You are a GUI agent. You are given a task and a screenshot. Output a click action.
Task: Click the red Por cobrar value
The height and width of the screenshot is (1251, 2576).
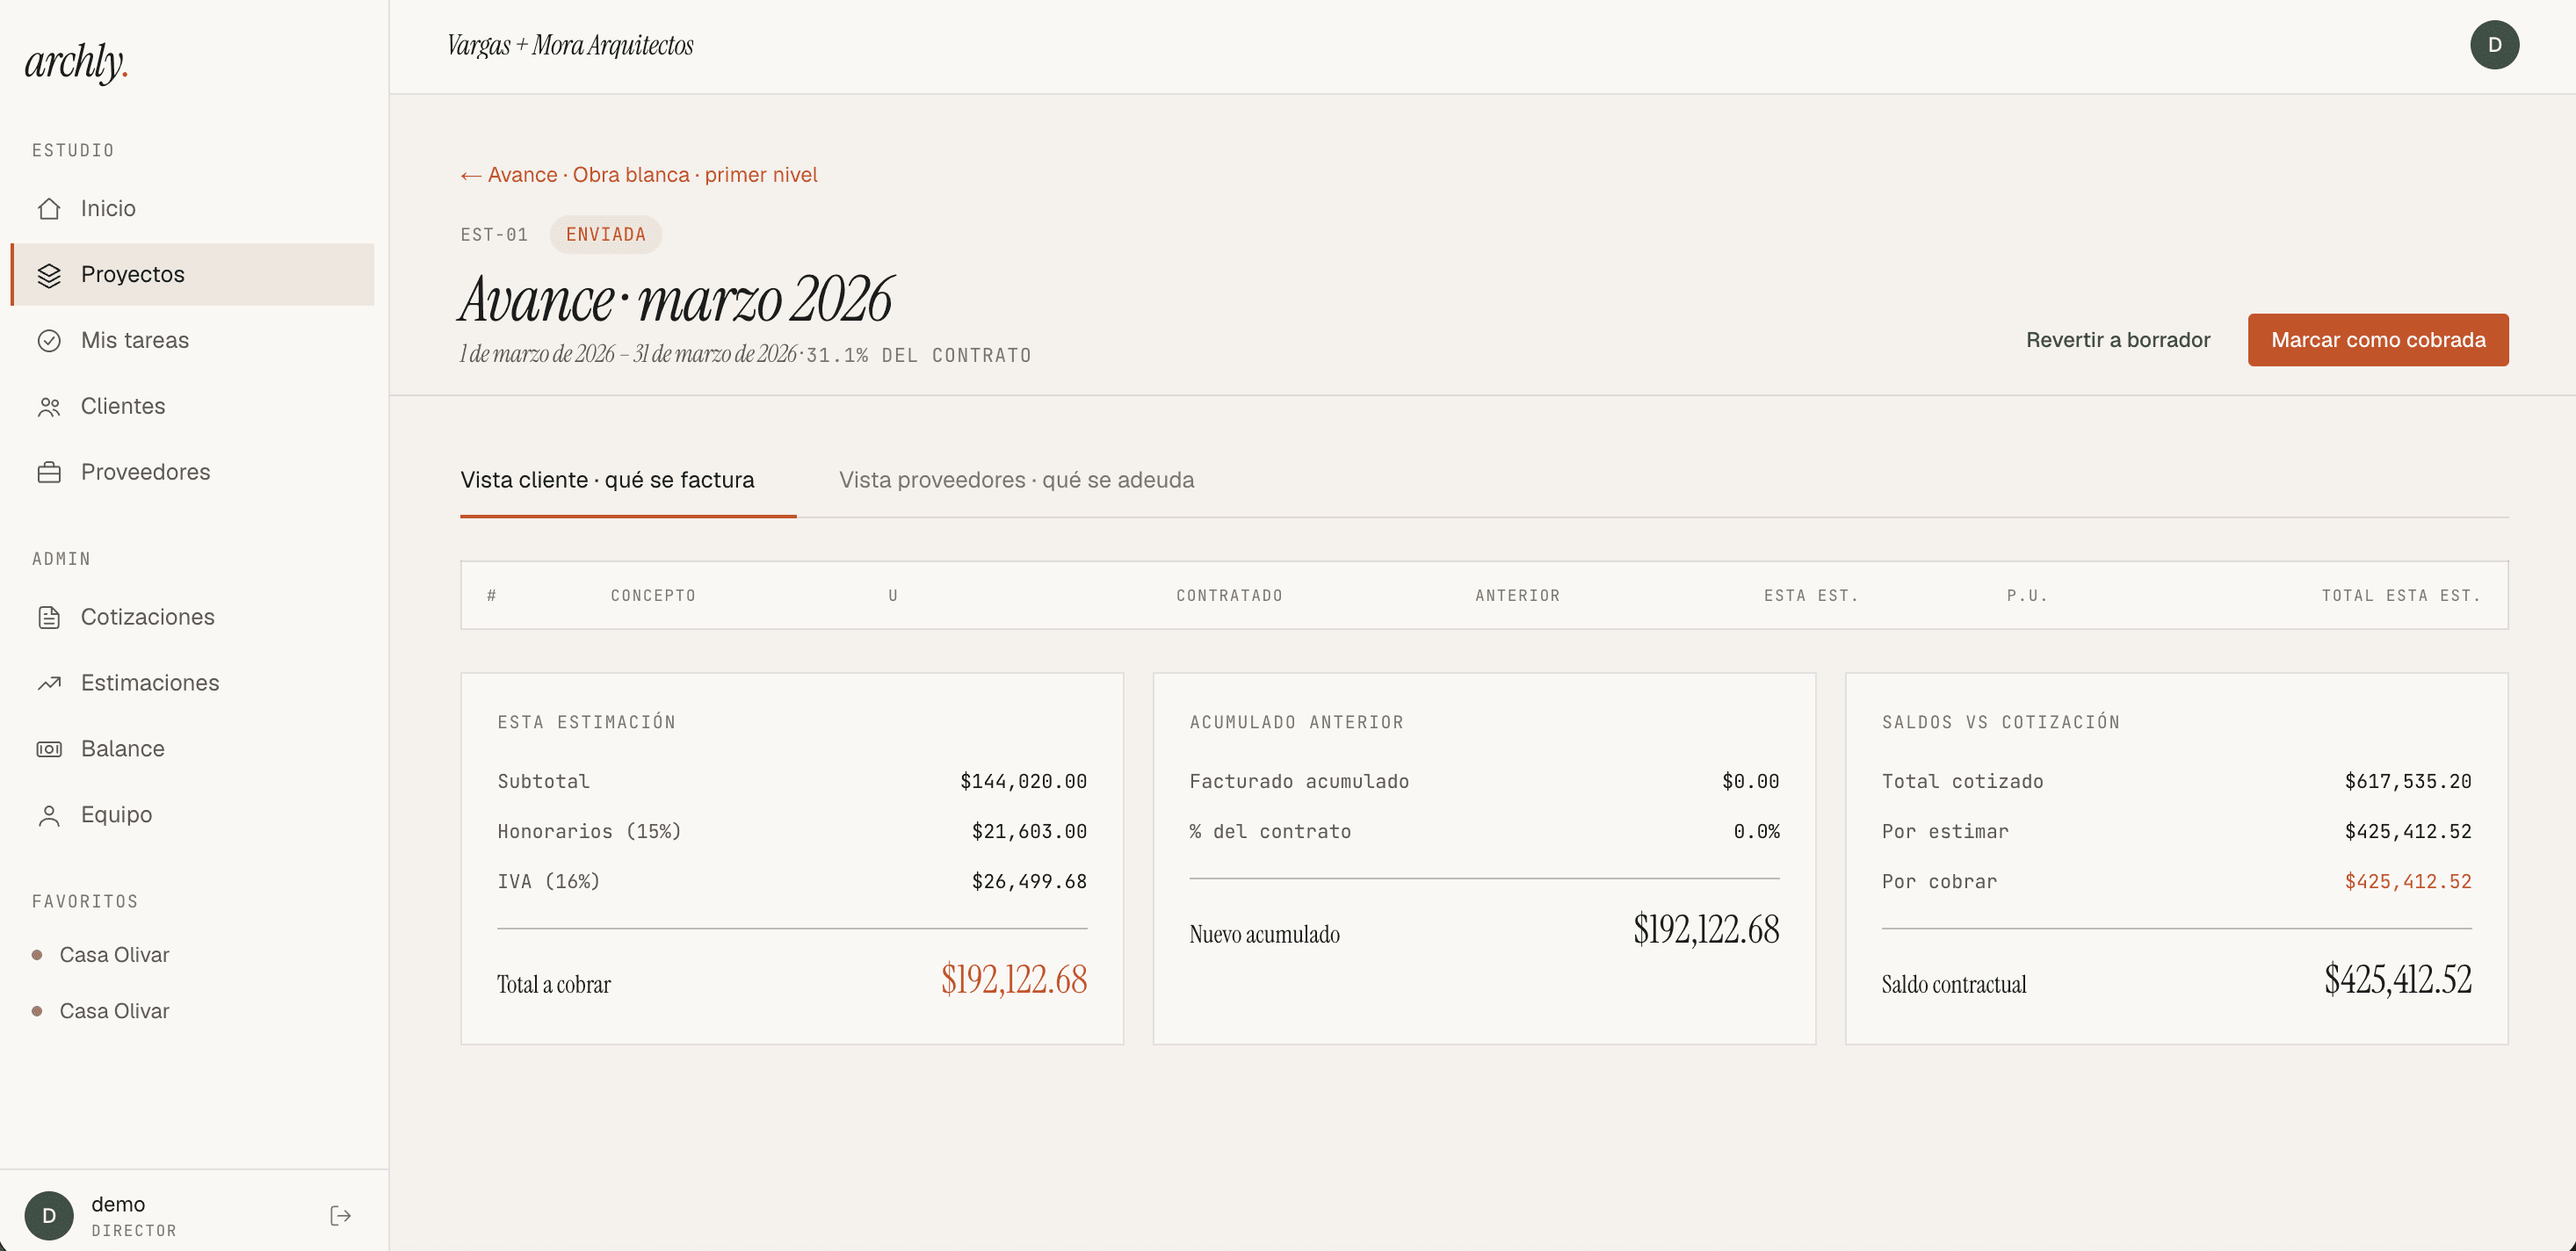[x=2407, y=881]
